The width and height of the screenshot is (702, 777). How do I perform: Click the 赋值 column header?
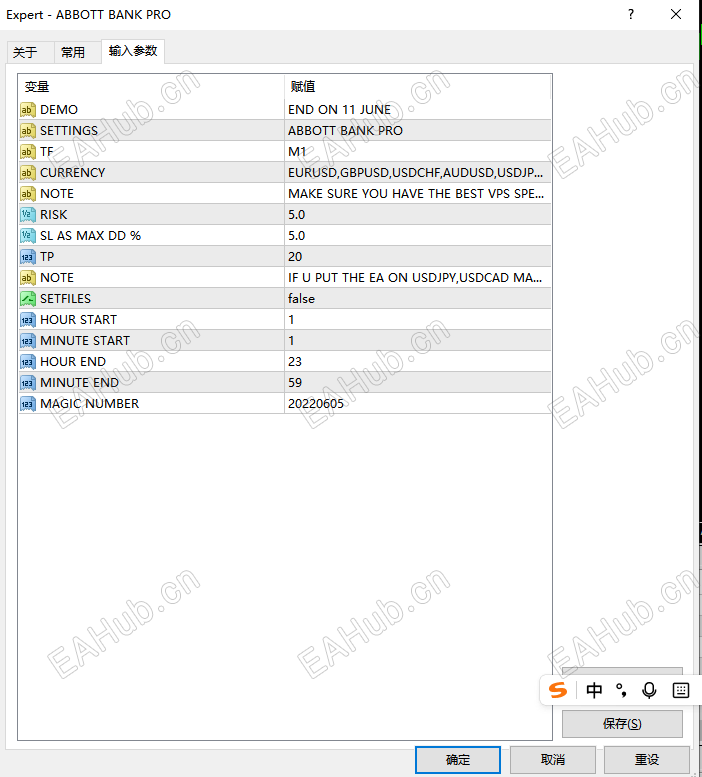click(x=418, y=87)
